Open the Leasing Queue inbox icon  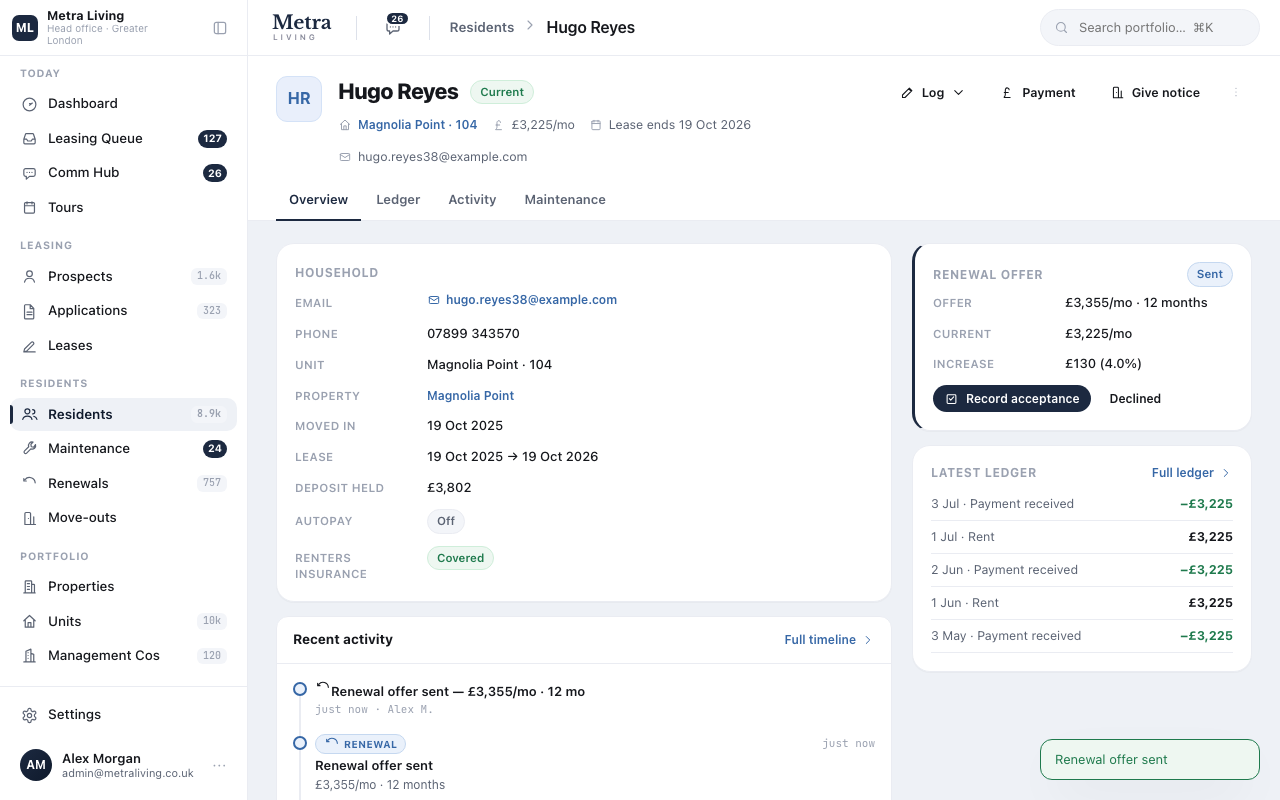click(29, 139)
